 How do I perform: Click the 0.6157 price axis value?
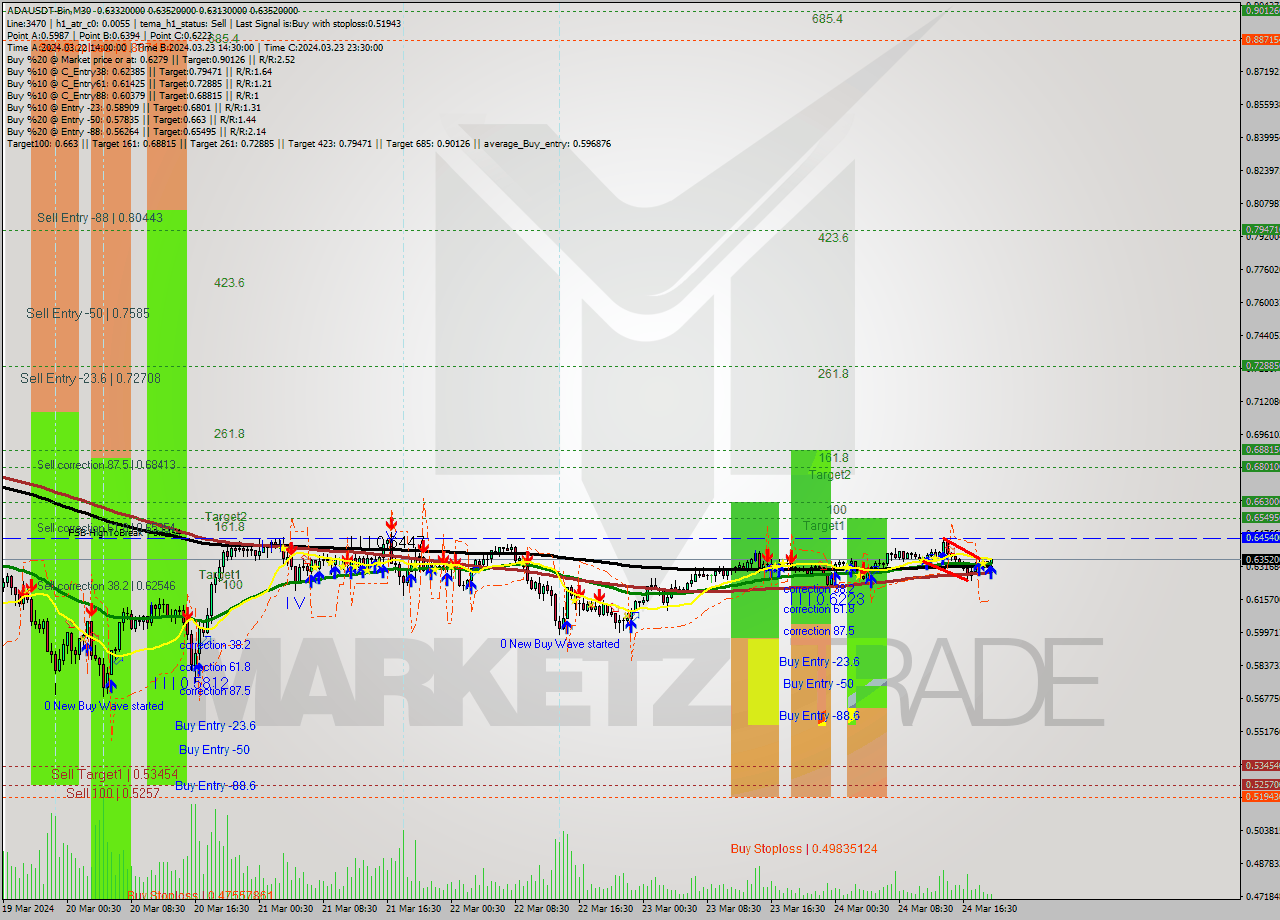click(x=1262, y=600)
